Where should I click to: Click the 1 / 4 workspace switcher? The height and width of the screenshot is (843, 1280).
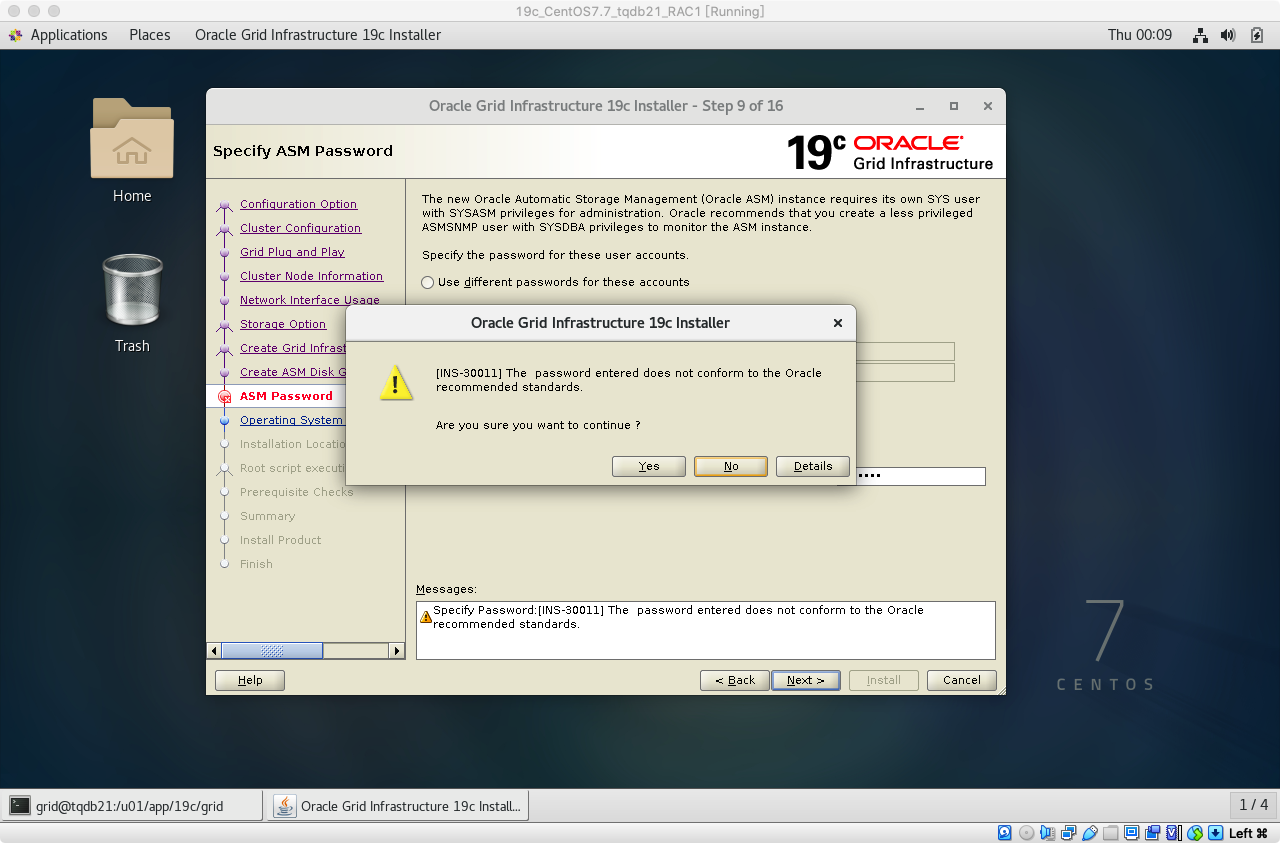click(x=1253, y=805)
